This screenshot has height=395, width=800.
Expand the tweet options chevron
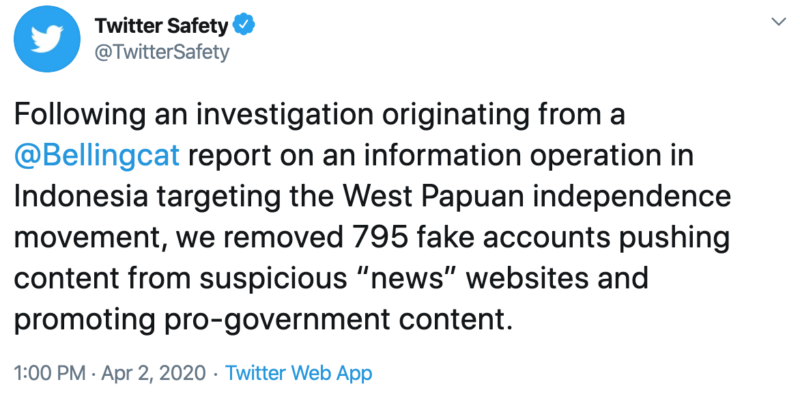pos(778,22)
